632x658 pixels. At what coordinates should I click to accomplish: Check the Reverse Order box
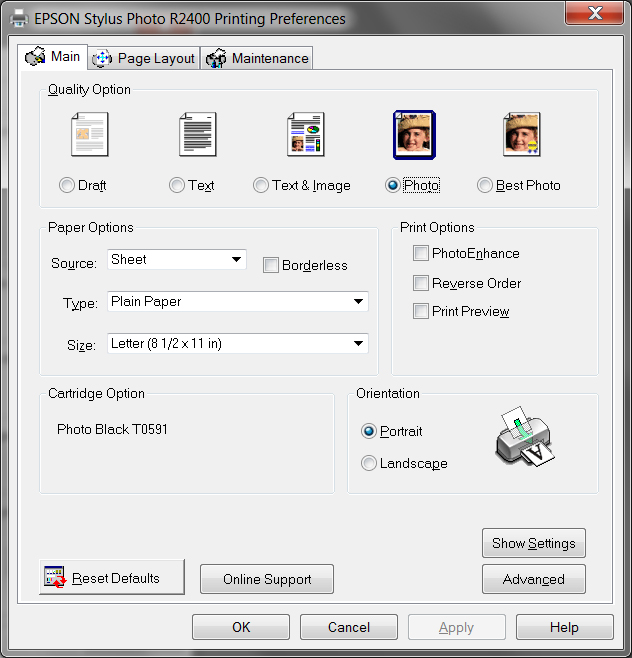[420, 283]
